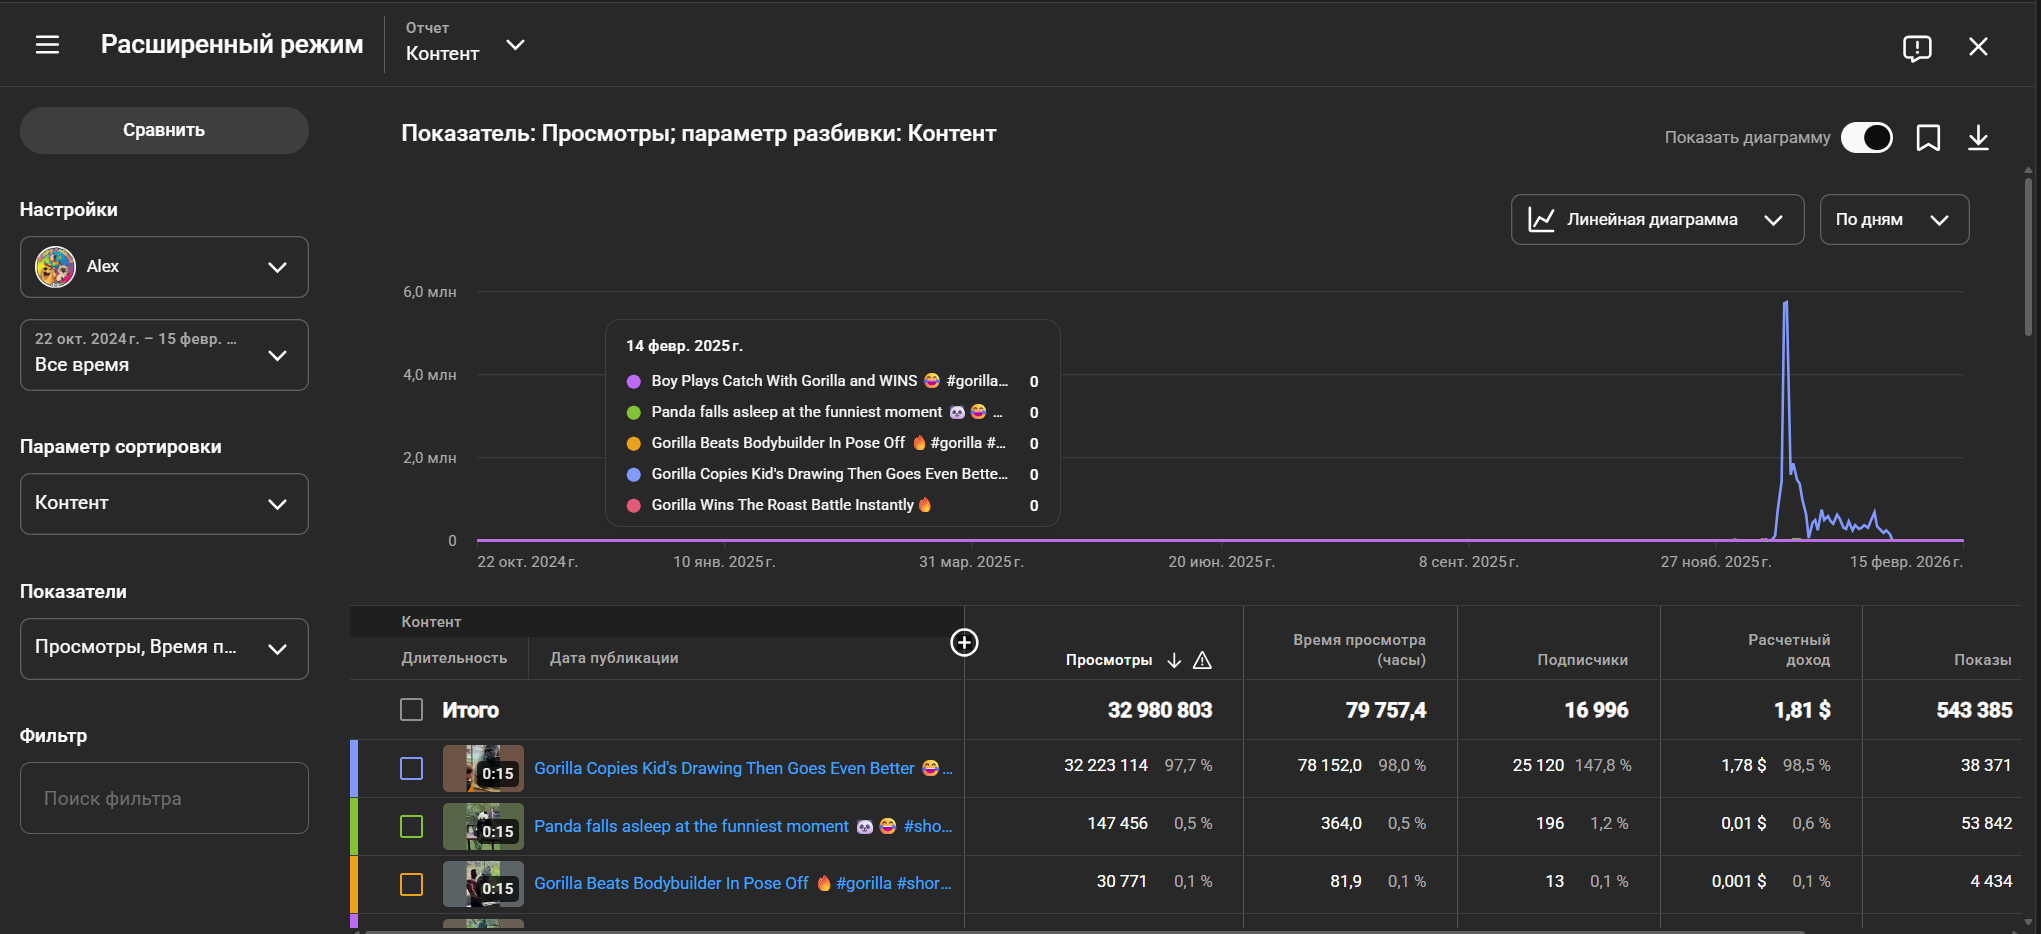Open the hamburger navigation menu
Screen dimensions: 2041x934
coord(47,45)
